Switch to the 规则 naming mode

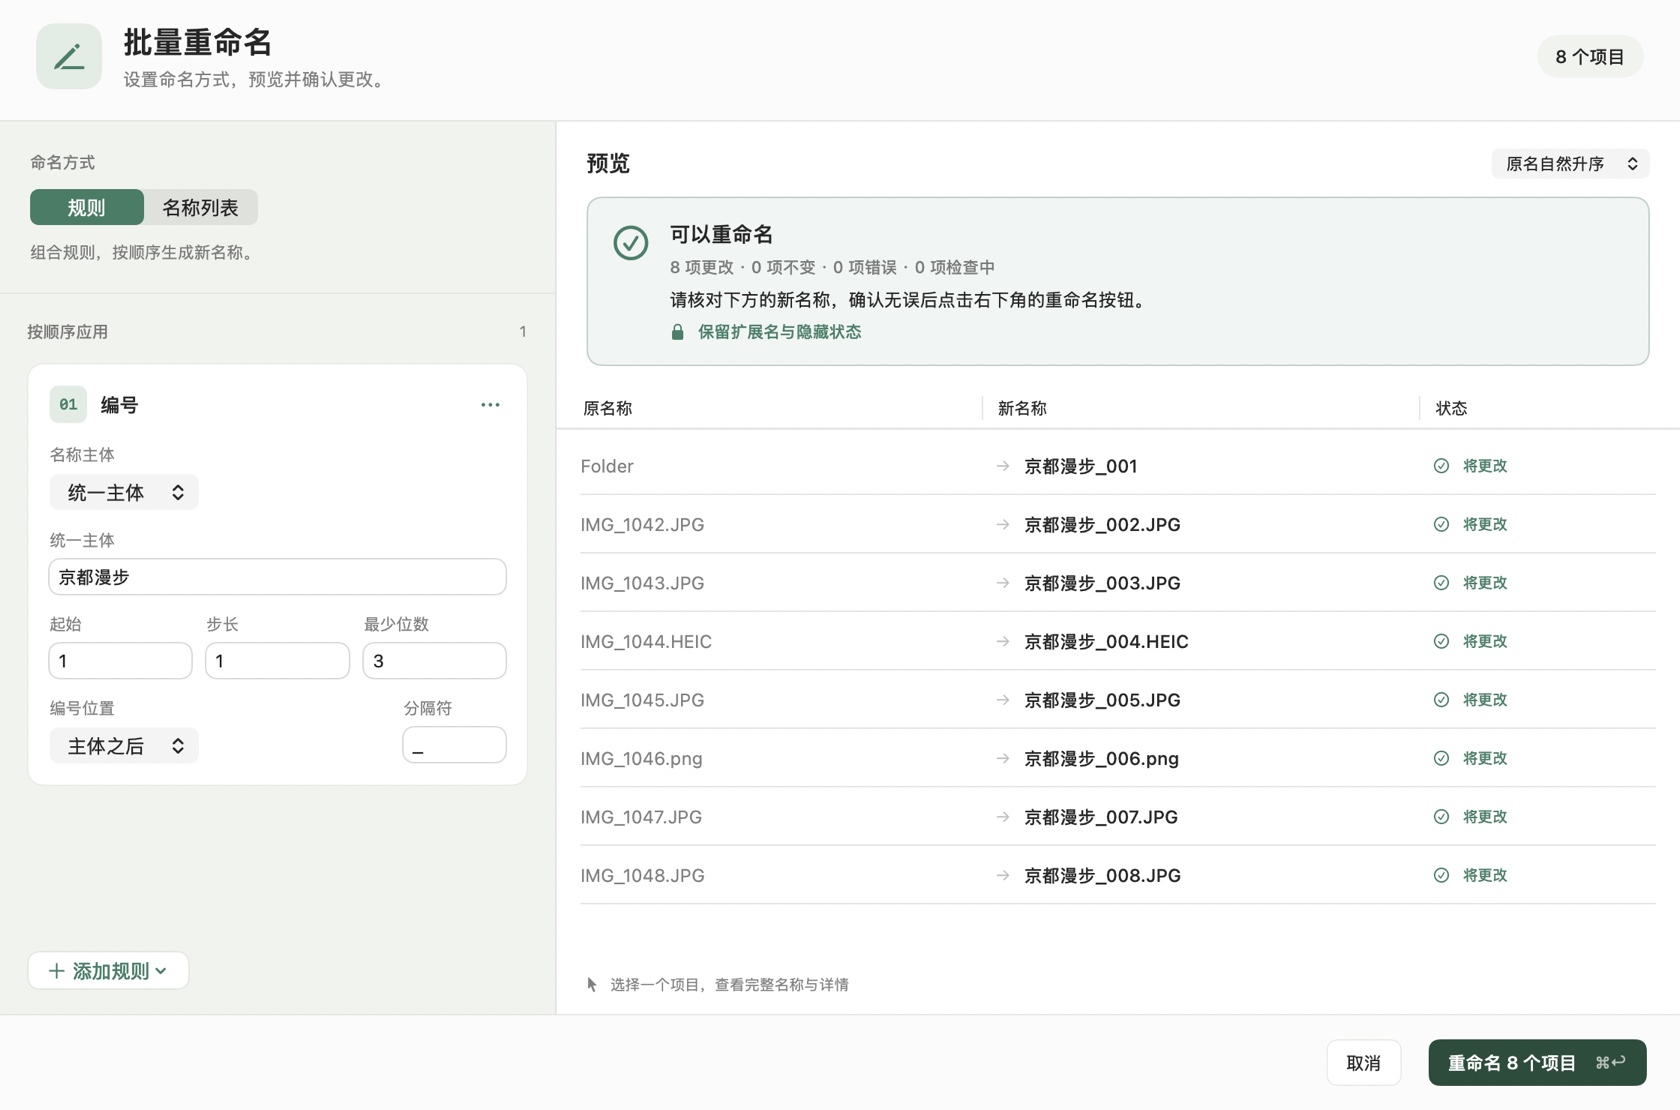coord(87,208)
